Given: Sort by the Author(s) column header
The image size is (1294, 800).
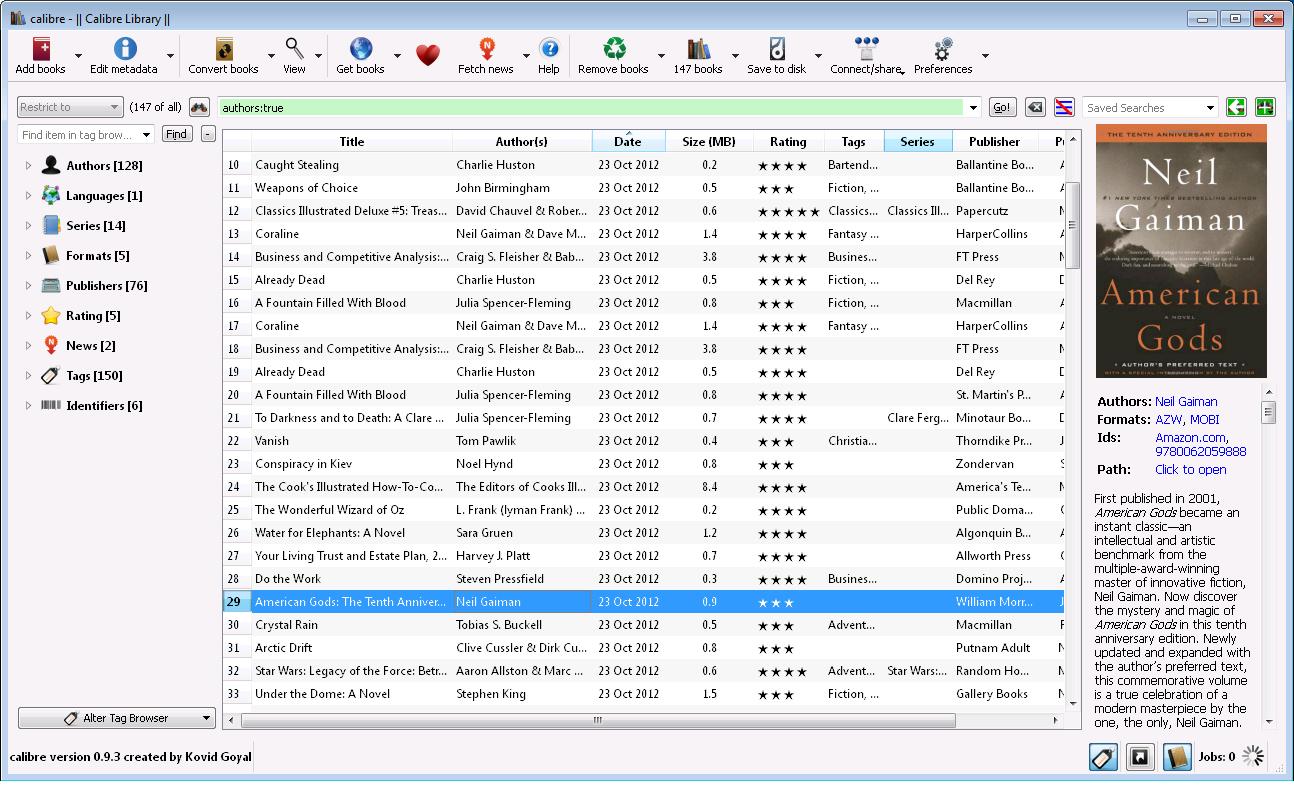Looking at the screenshot, I should click(x=522, y=141).
